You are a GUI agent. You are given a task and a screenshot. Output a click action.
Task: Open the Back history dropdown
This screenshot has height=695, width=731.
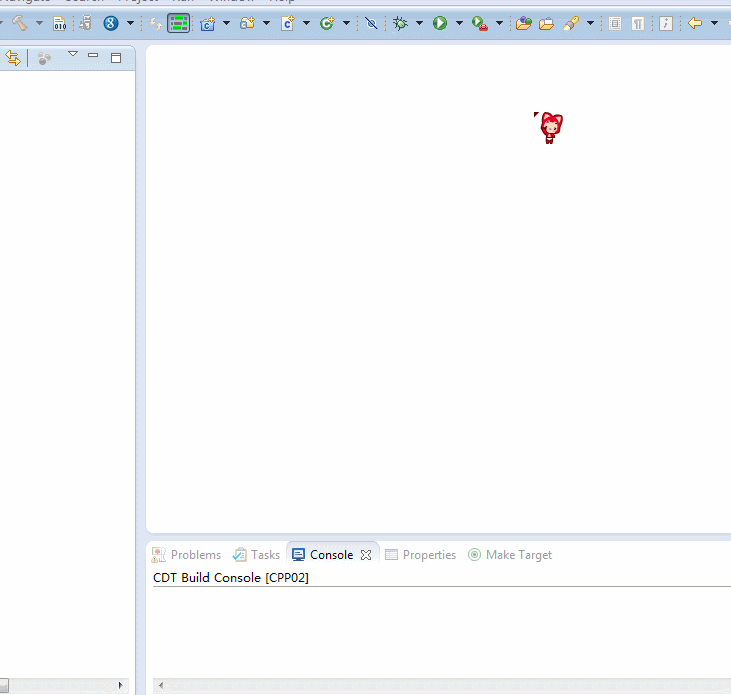tap(714, 23)
